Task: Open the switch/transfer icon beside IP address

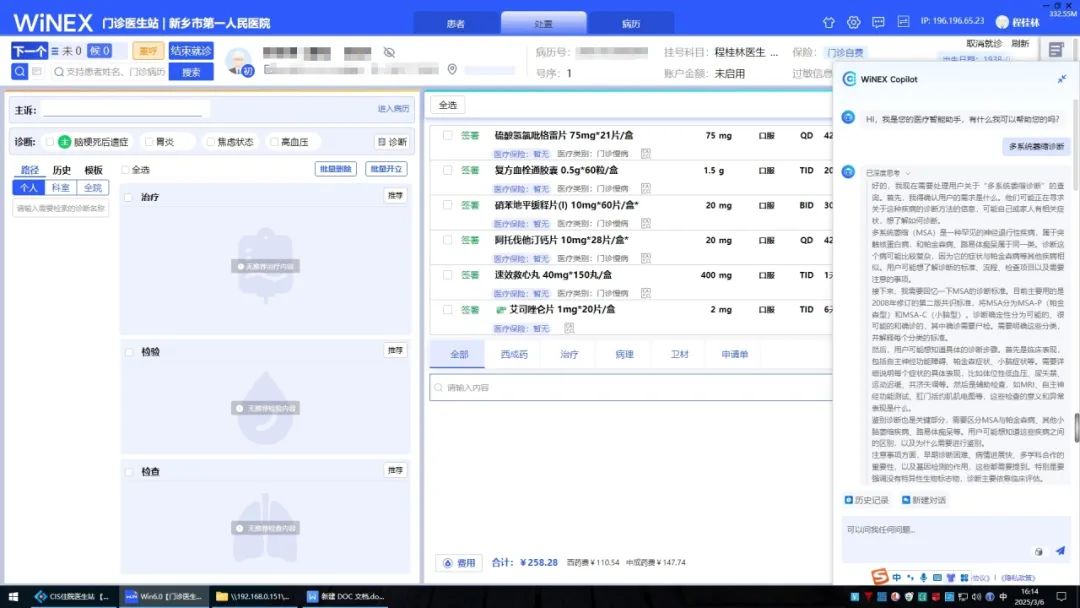Action: pos(903,22)
